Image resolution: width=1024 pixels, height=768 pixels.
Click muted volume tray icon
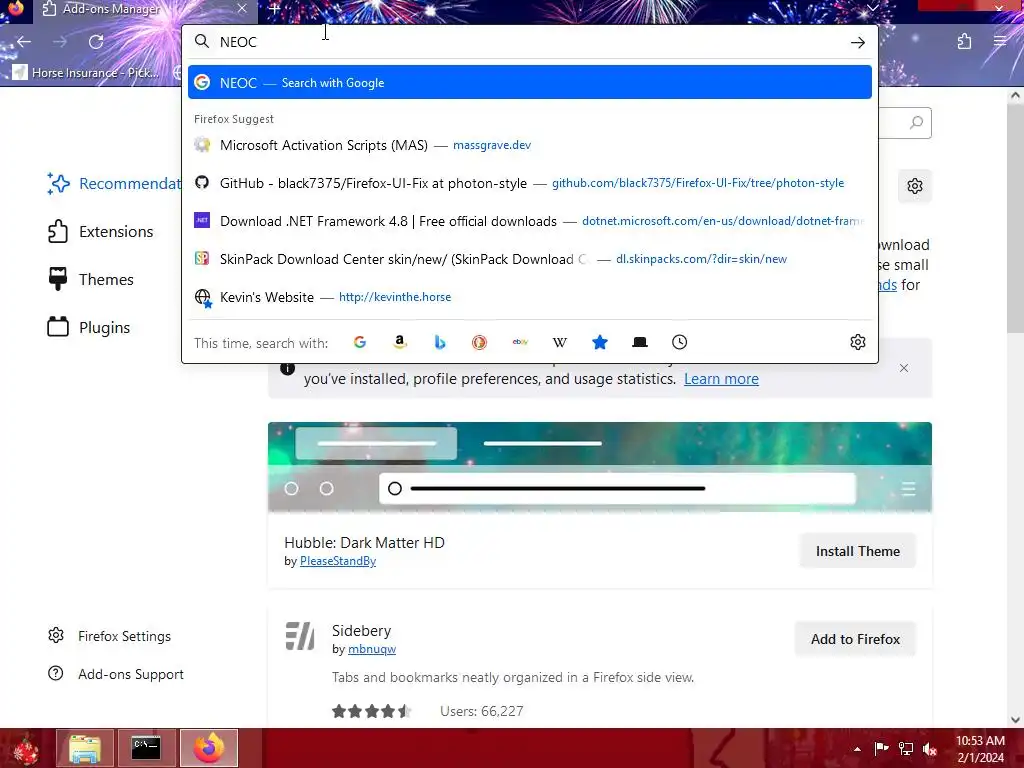tap(930, 749)
